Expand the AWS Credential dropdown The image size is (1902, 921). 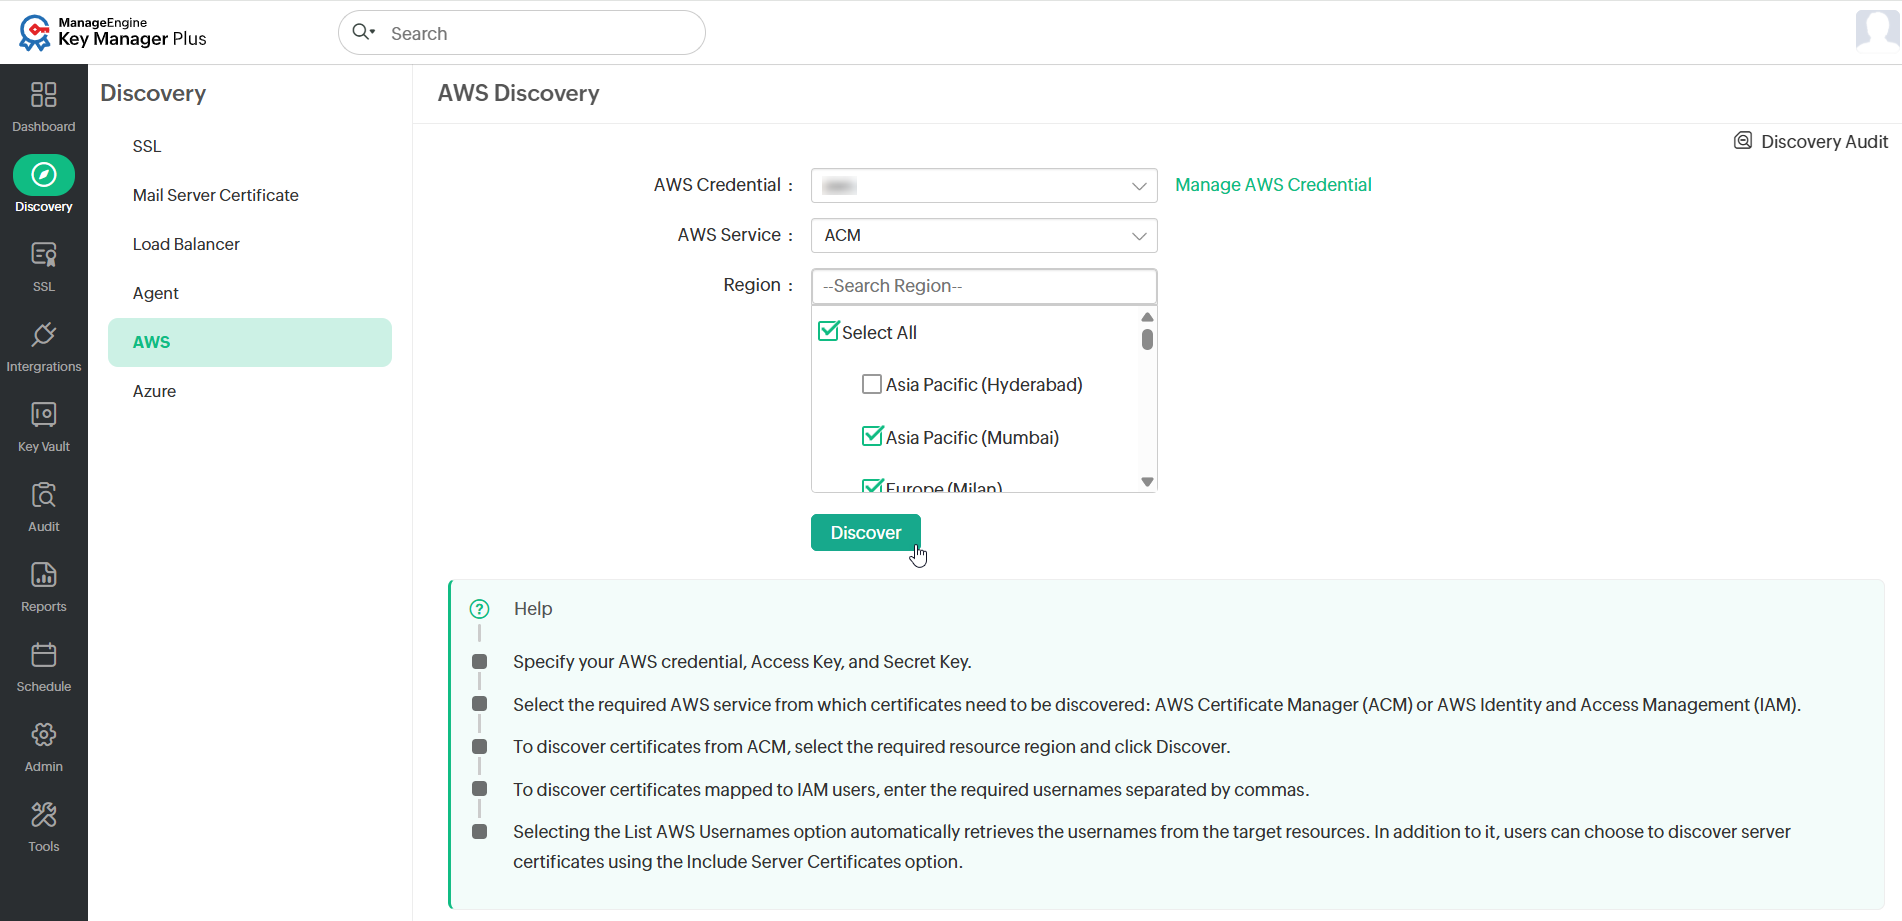click(984, 186)
